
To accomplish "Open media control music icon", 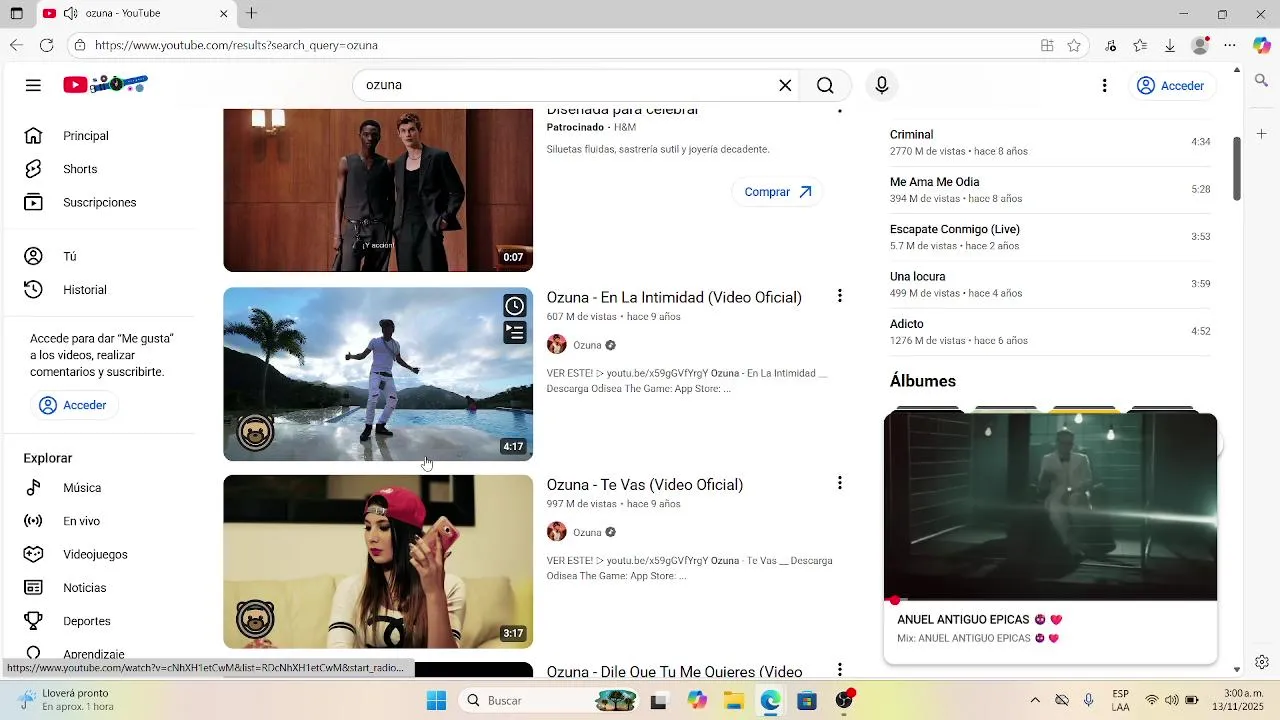I will (1111, 45).
